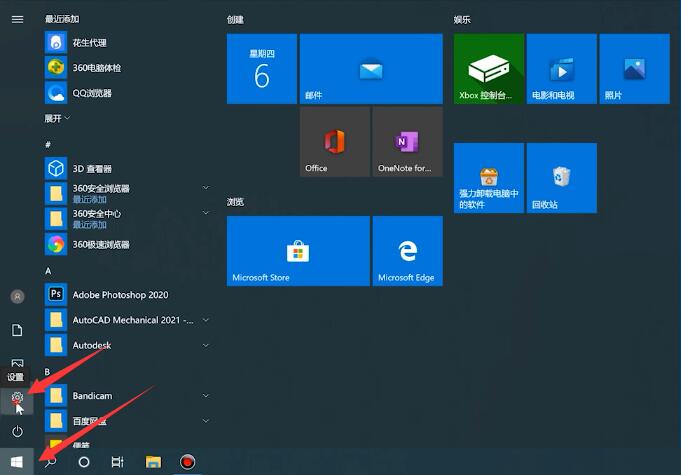Click the B letter group header
The width and height of the screenshot is (681, 475).
coord(47,372)
